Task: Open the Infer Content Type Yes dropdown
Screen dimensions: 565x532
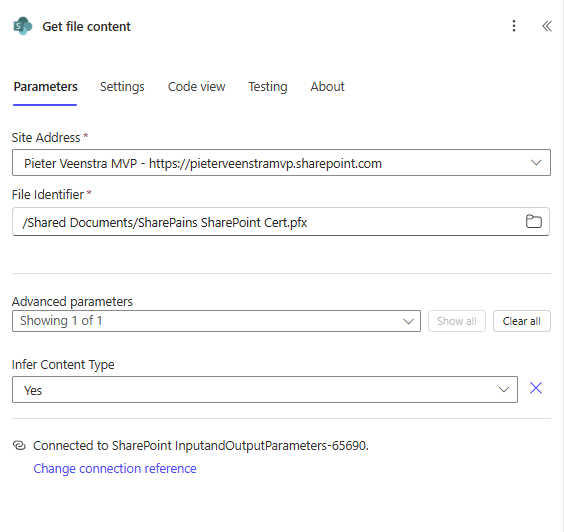Action: coord(265,390)
